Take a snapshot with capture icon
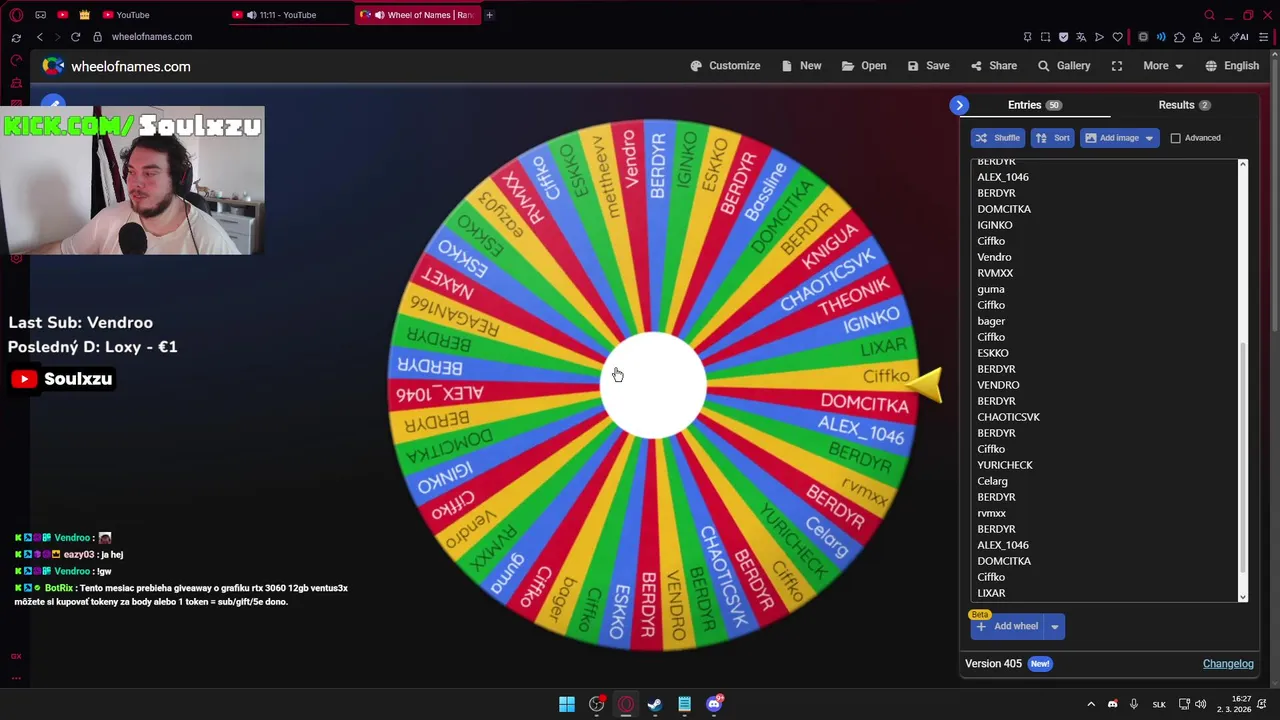 pyautogui.click(x=1045, y=37)
